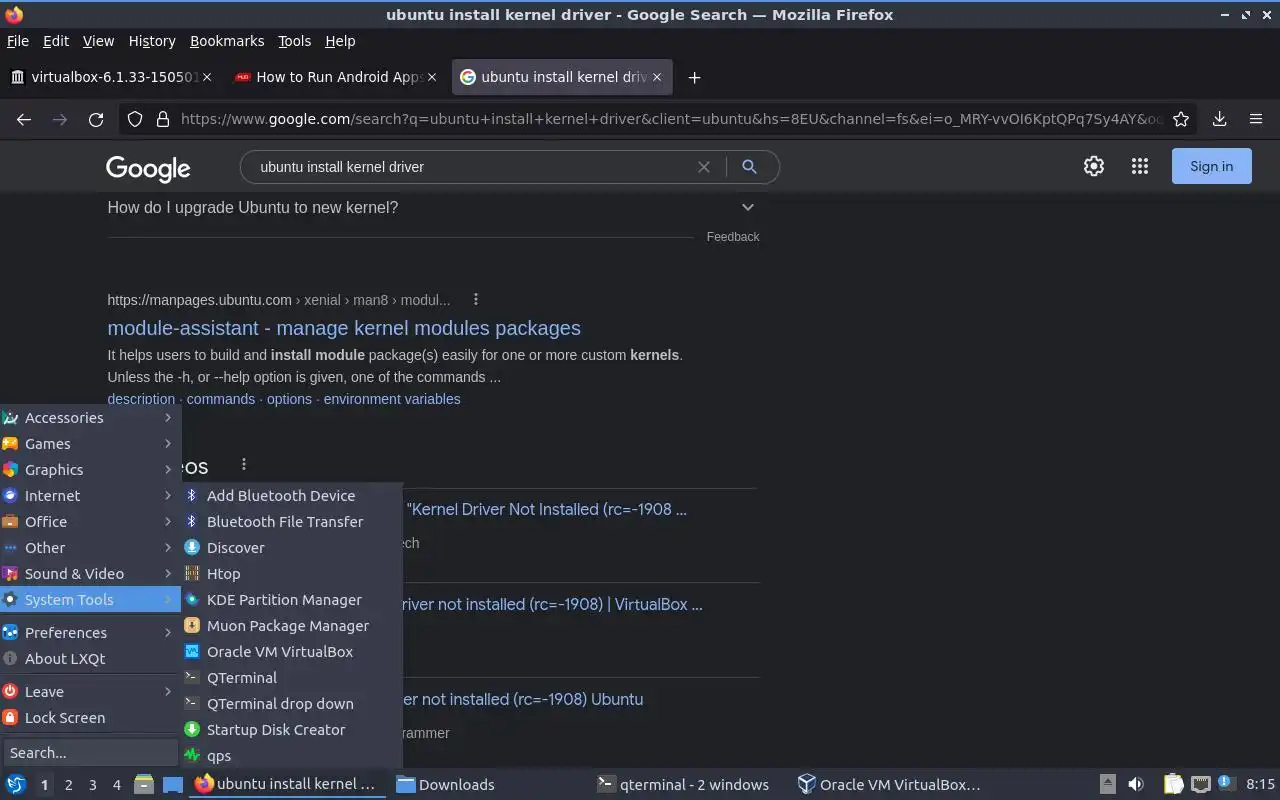Click into the Google search input box
Image resolution: width=1280 pixels, height=800 pixels.
470,167
